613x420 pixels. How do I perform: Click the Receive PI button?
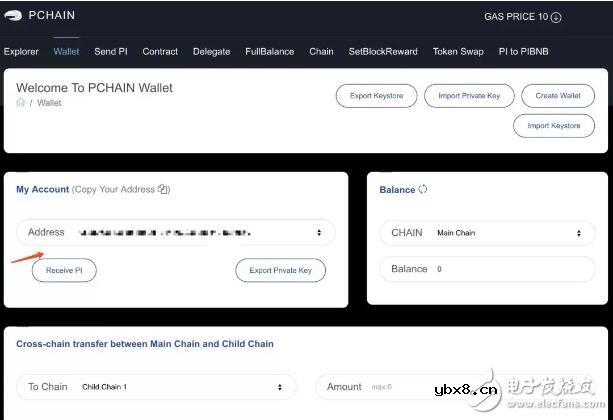click(x=64, y=270)
